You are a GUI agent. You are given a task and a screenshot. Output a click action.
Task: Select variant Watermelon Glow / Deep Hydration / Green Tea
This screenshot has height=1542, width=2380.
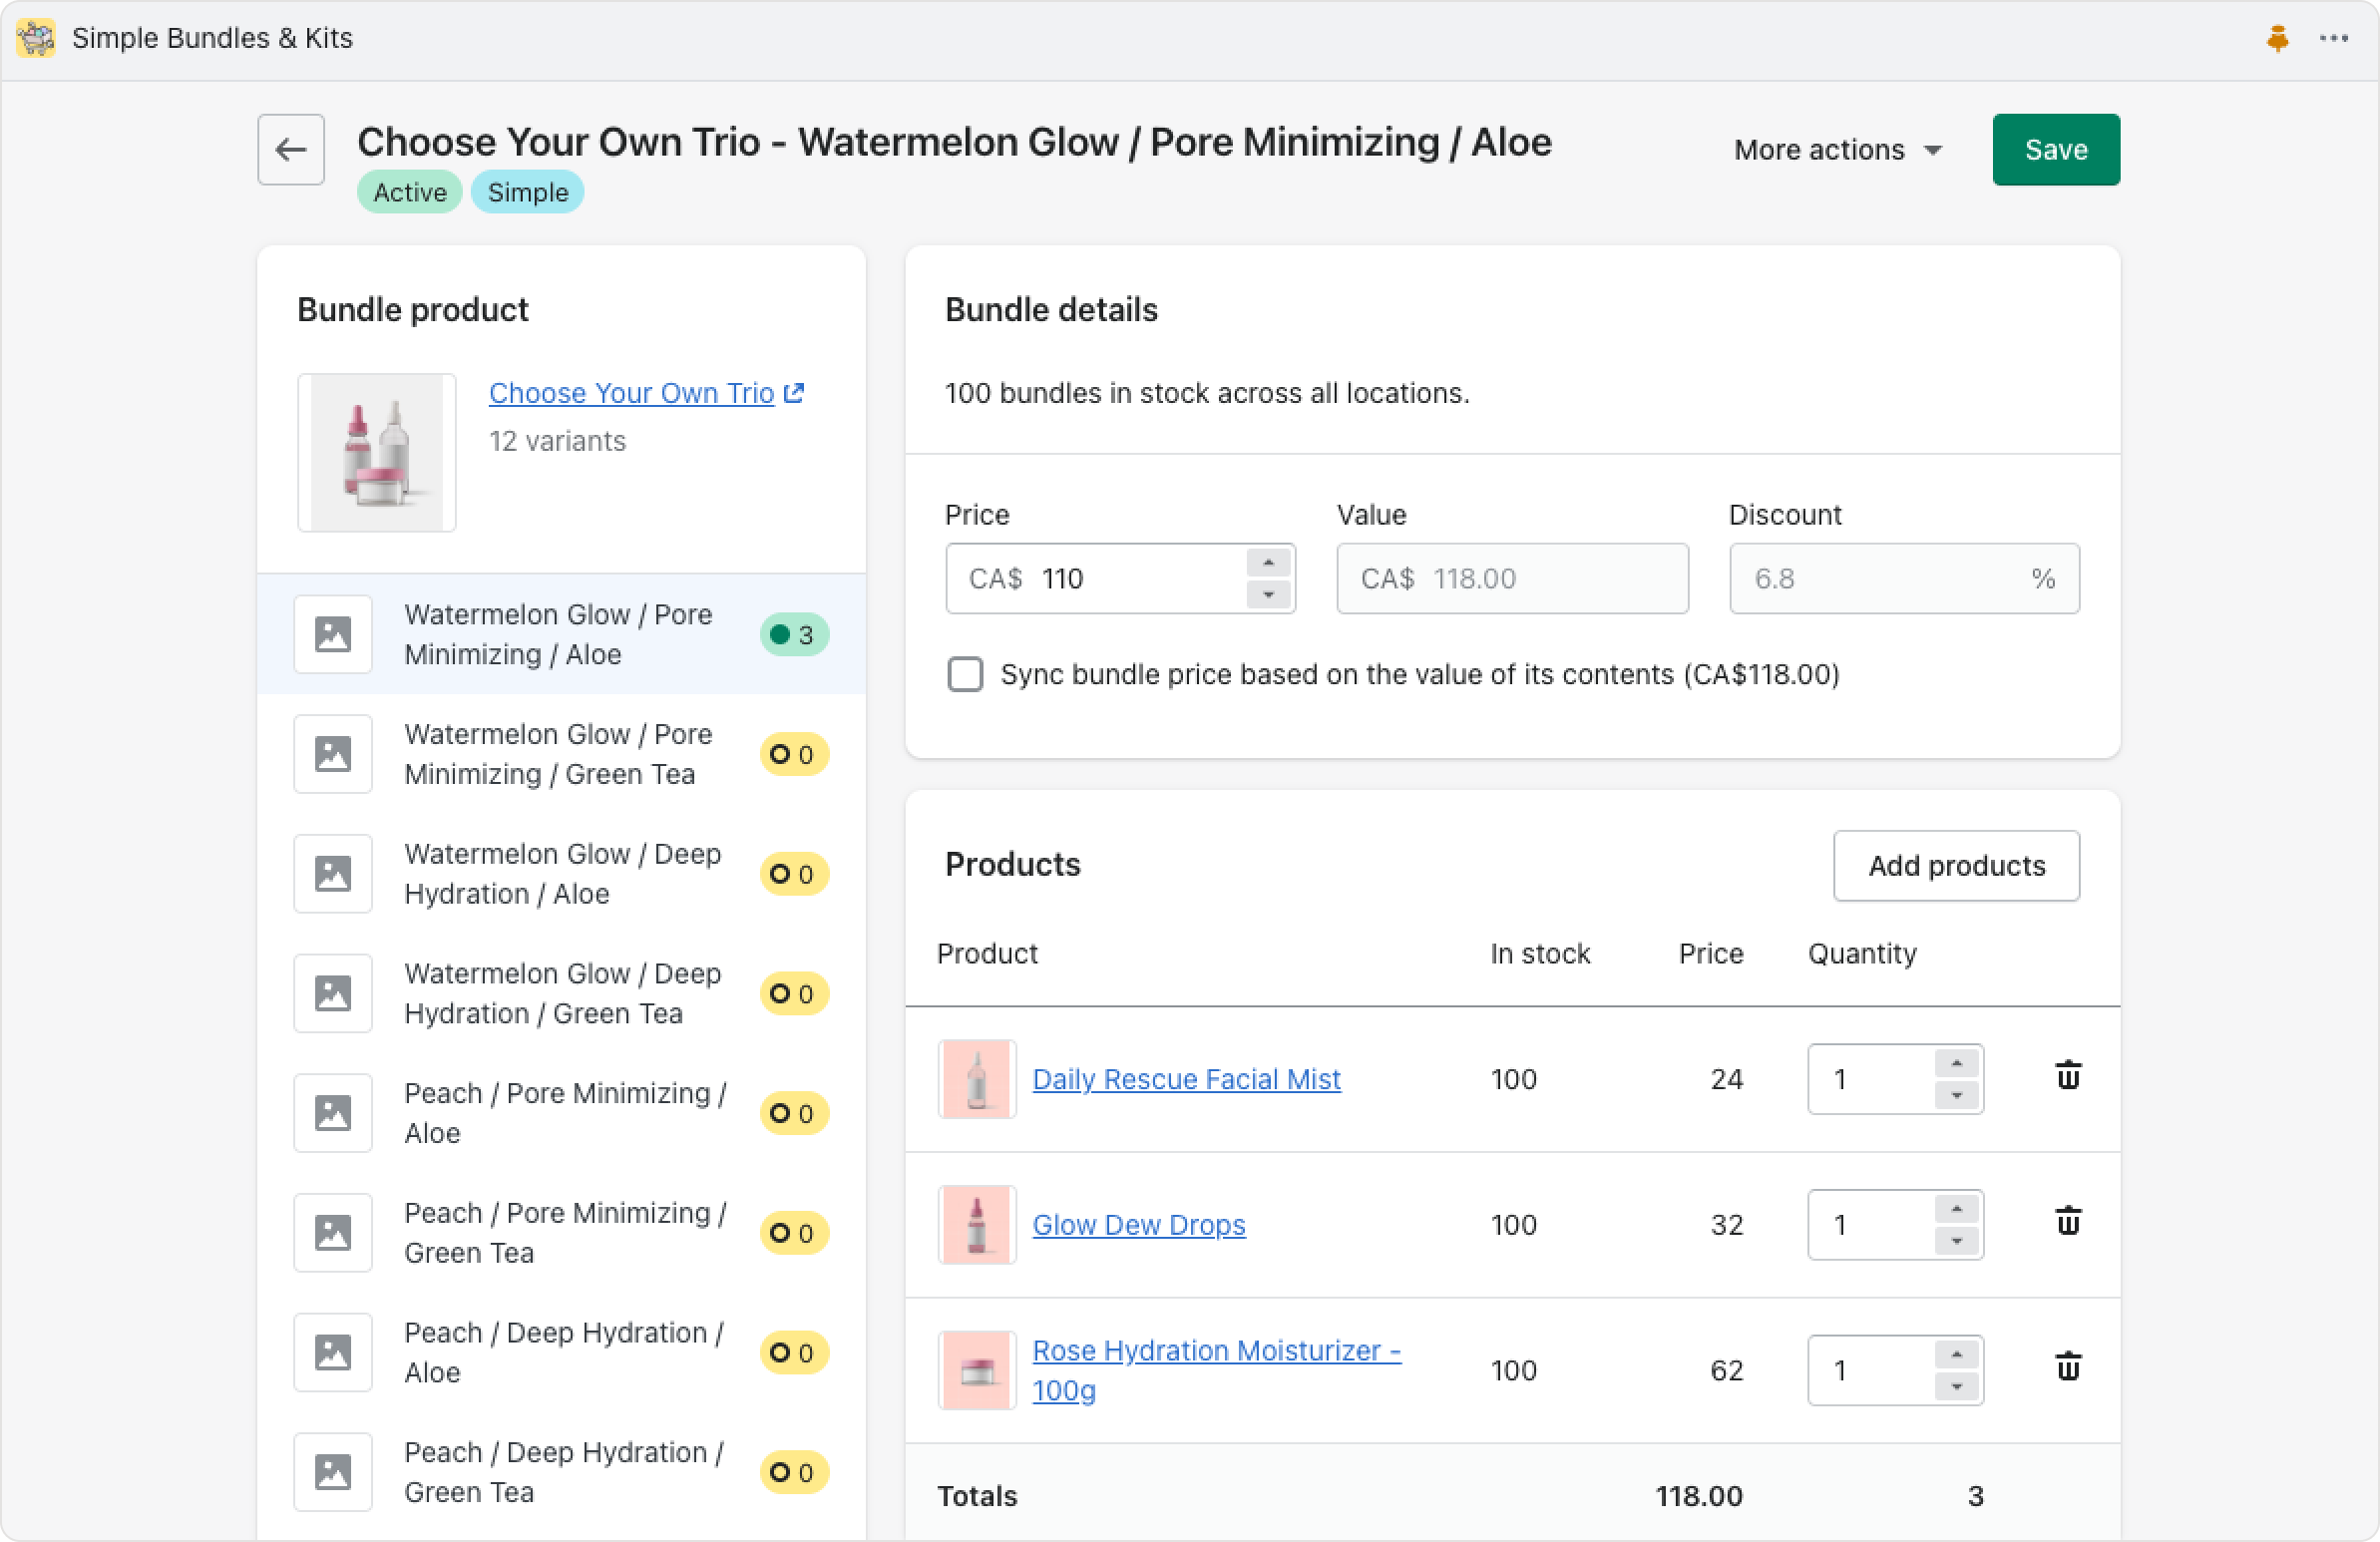click(561, 993)
